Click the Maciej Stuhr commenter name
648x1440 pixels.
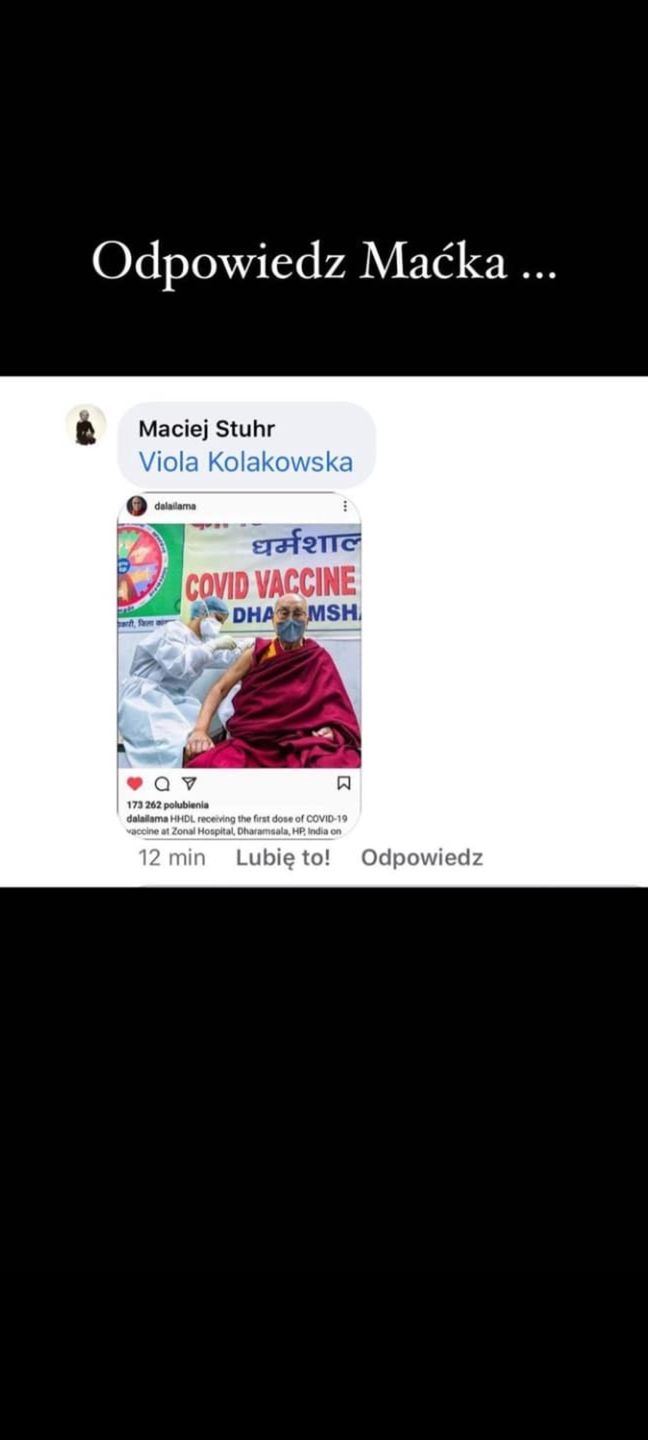[206, 429]
